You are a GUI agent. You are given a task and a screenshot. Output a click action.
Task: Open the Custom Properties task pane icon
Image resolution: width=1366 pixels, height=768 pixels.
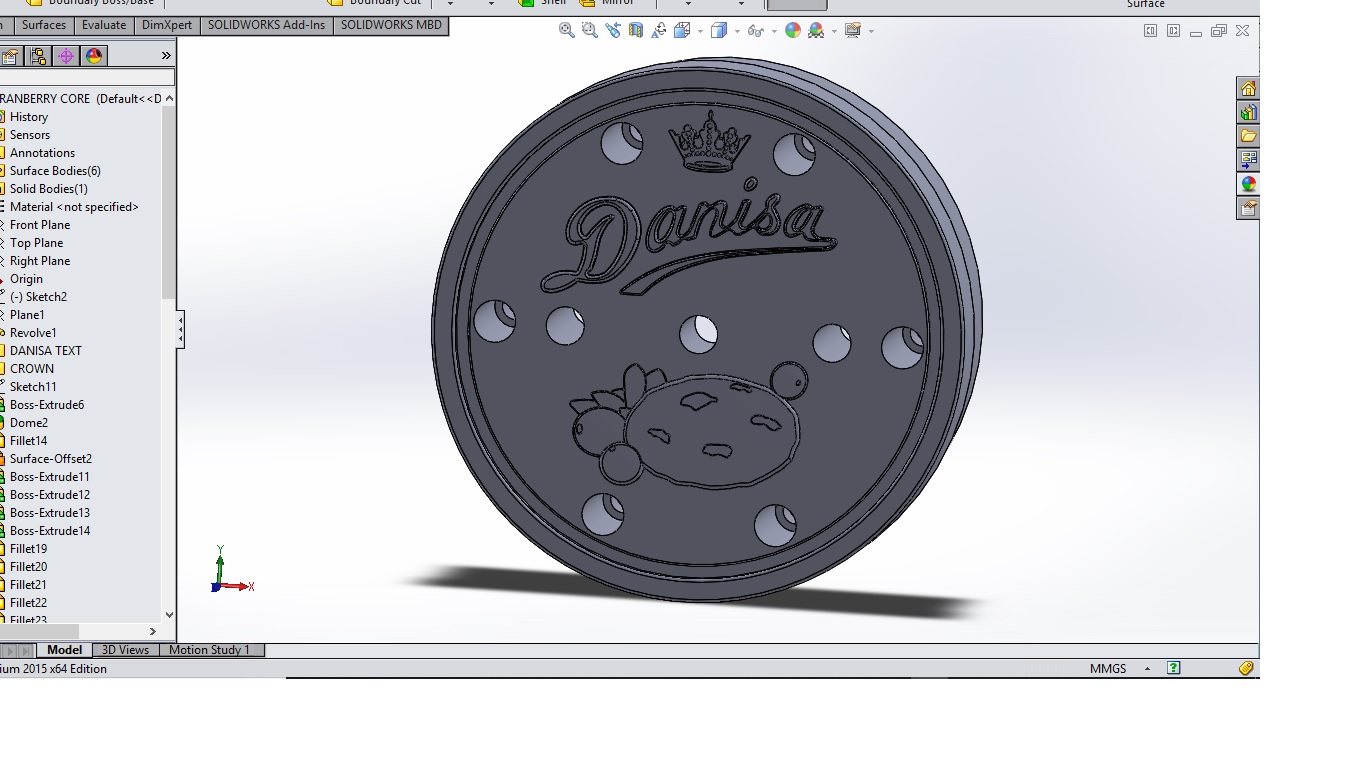click(1248, 208)
